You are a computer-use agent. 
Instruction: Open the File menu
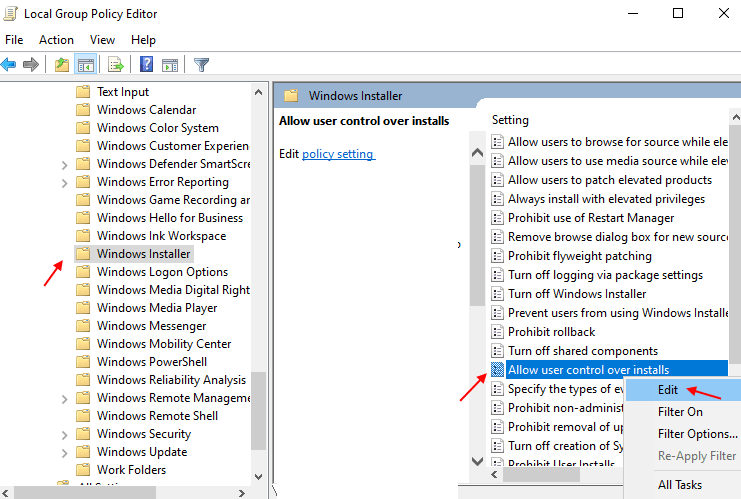(14, 40)
